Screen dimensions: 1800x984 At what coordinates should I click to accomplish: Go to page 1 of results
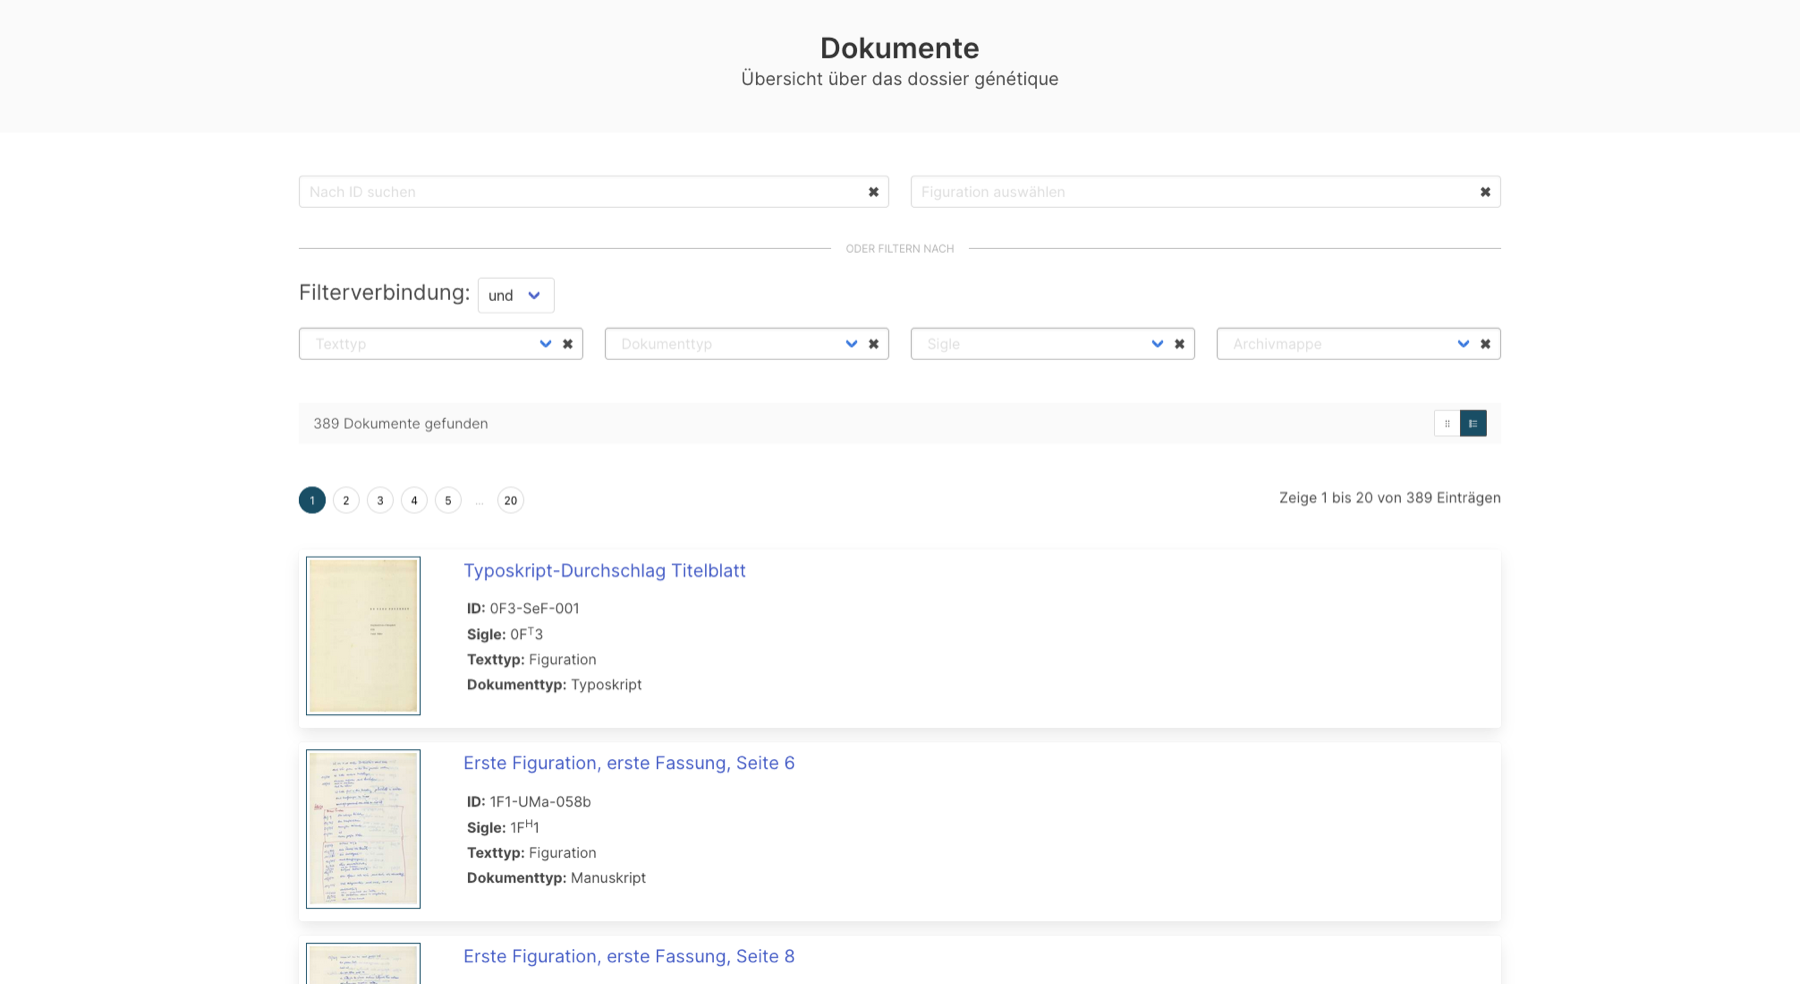coord(312,500)
